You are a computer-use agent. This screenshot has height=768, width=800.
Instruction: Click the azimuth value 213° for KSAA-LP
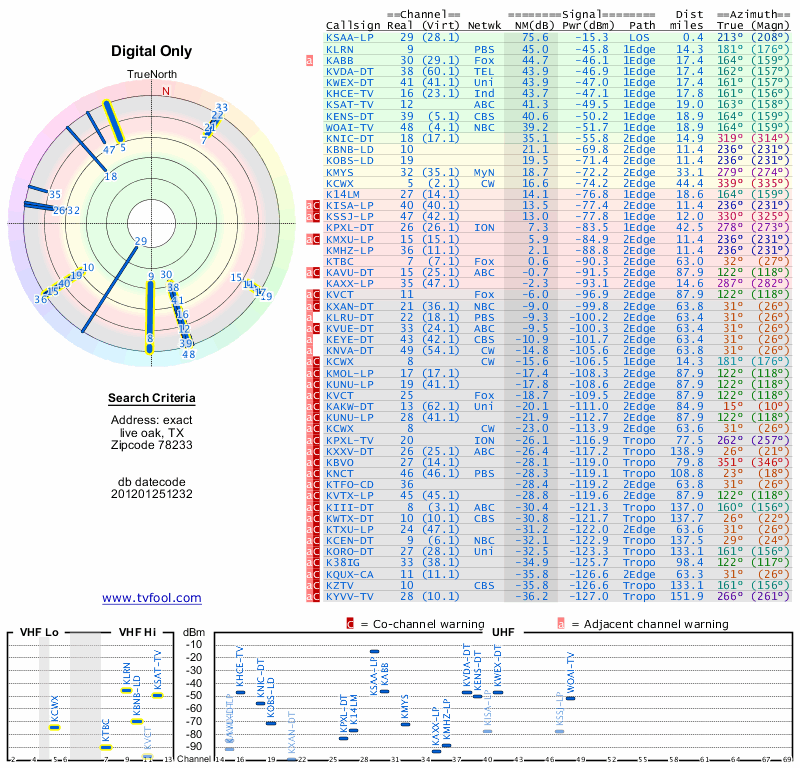(730, 38)
